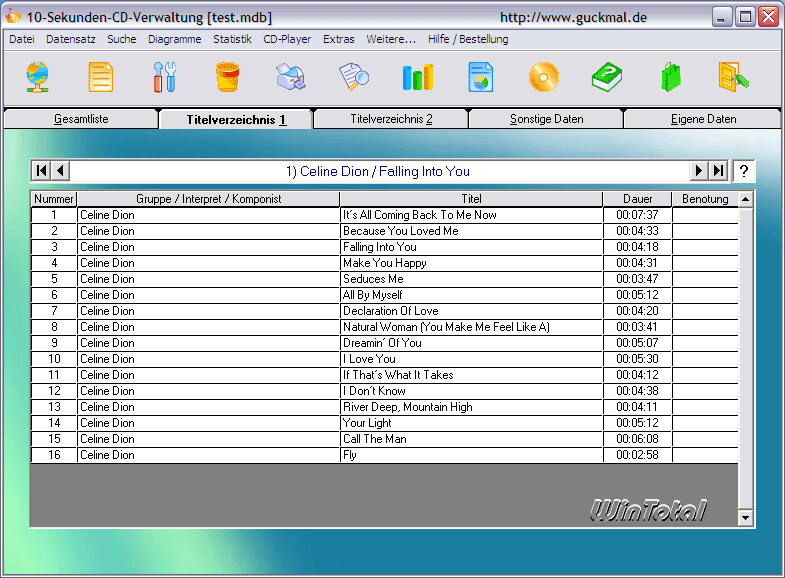Click the album title 'Celine Dion / Falling Into You'

point(378,171)
